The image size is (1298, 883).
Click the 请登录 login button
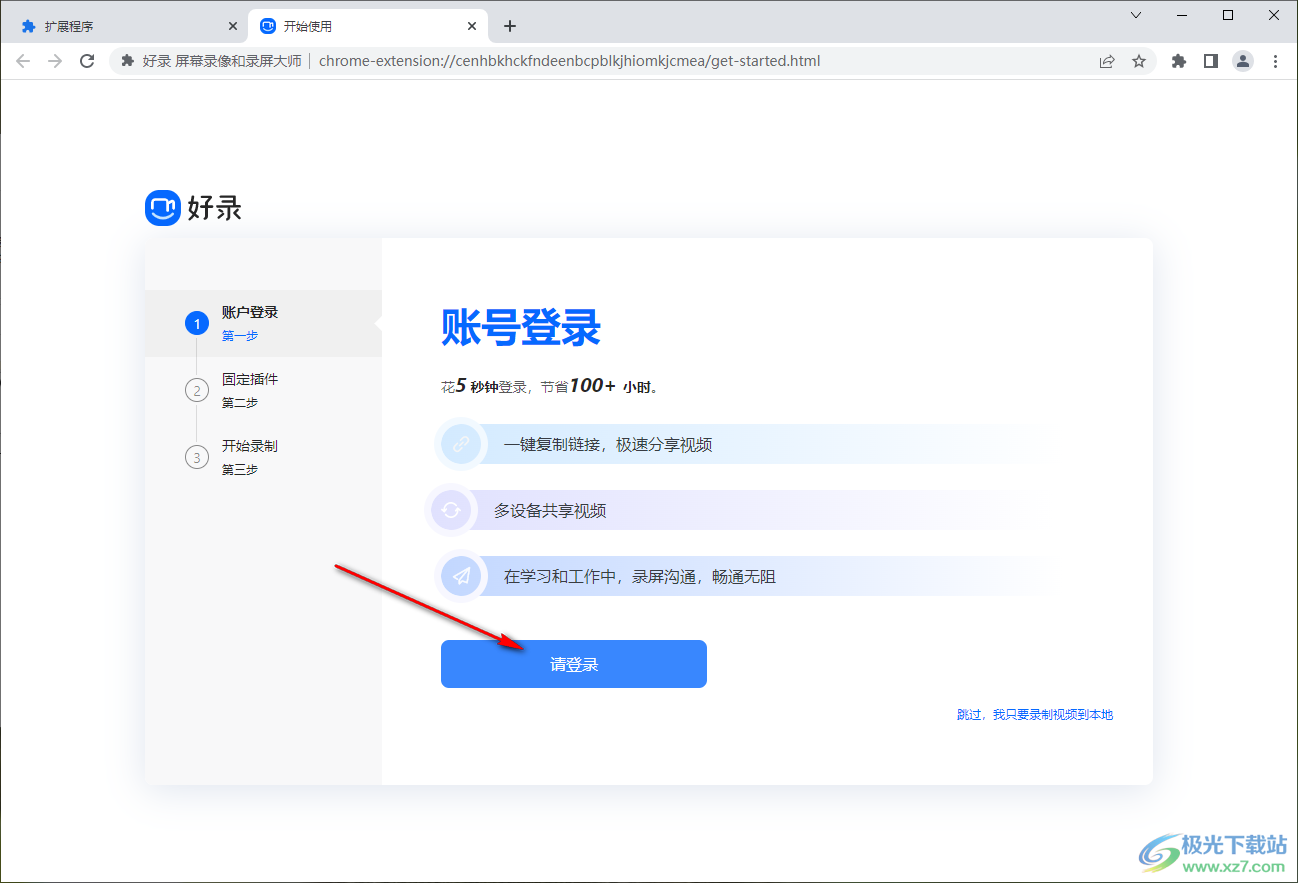pos(574,664)
